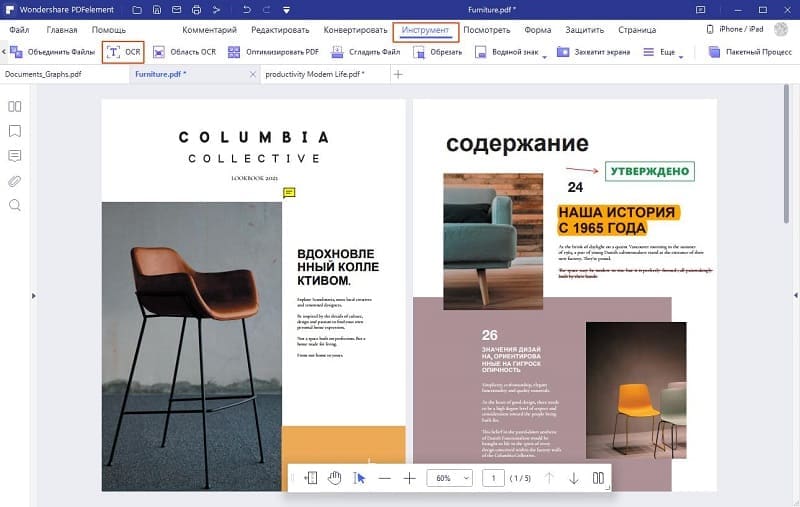The image size is (800, 507).
Task: Expand the left sidebar panel arrow
Action: pos(34,296)
